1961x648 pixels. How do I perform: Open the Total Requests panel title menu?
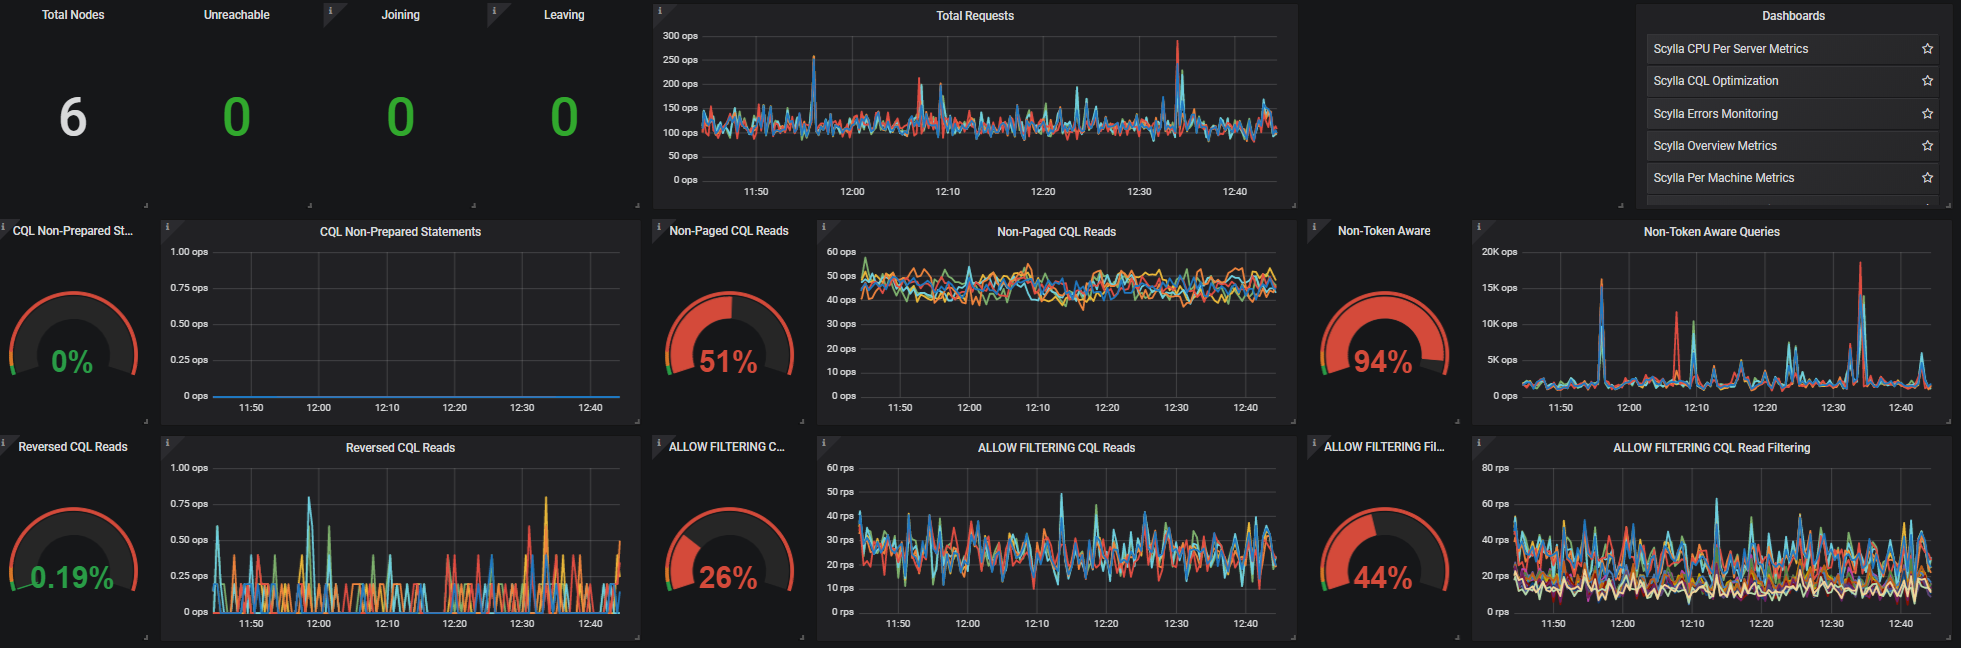click(x=975, y=16)
